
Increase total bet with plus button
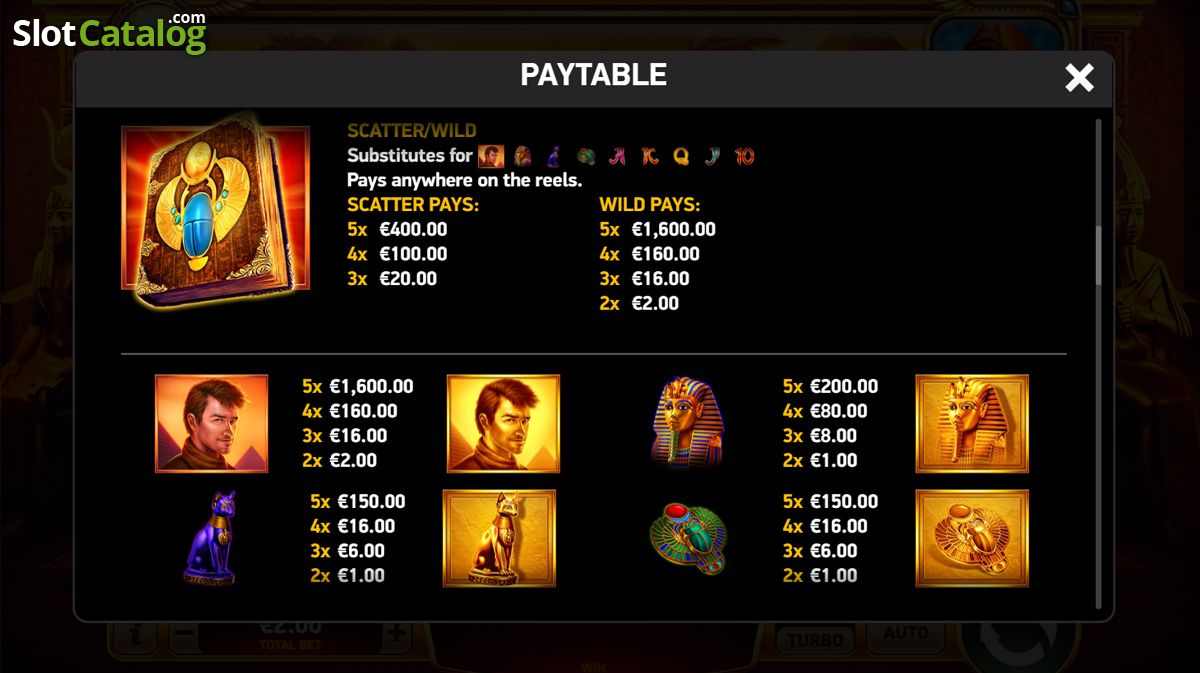[x=396, y=634]
